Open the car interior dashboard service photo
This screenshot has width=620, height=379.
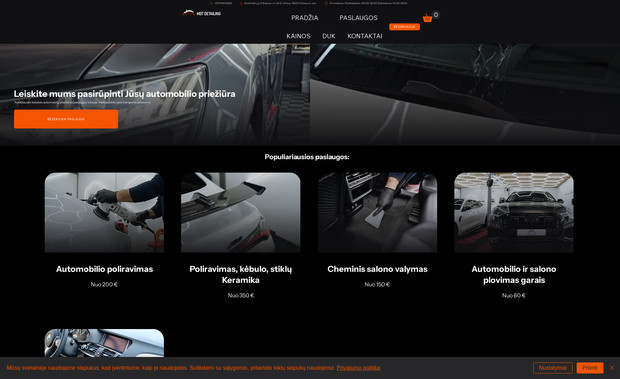pos(104,343)
